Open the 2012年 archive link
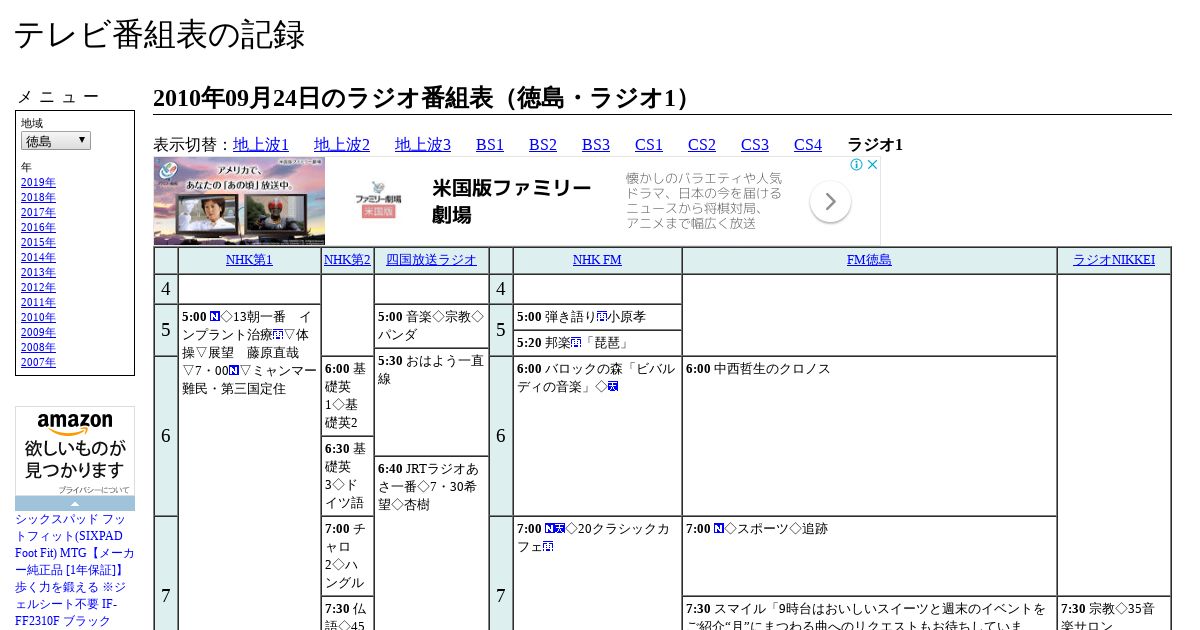The width and height of the screenshot is (1200, 630). pos(38,287)
